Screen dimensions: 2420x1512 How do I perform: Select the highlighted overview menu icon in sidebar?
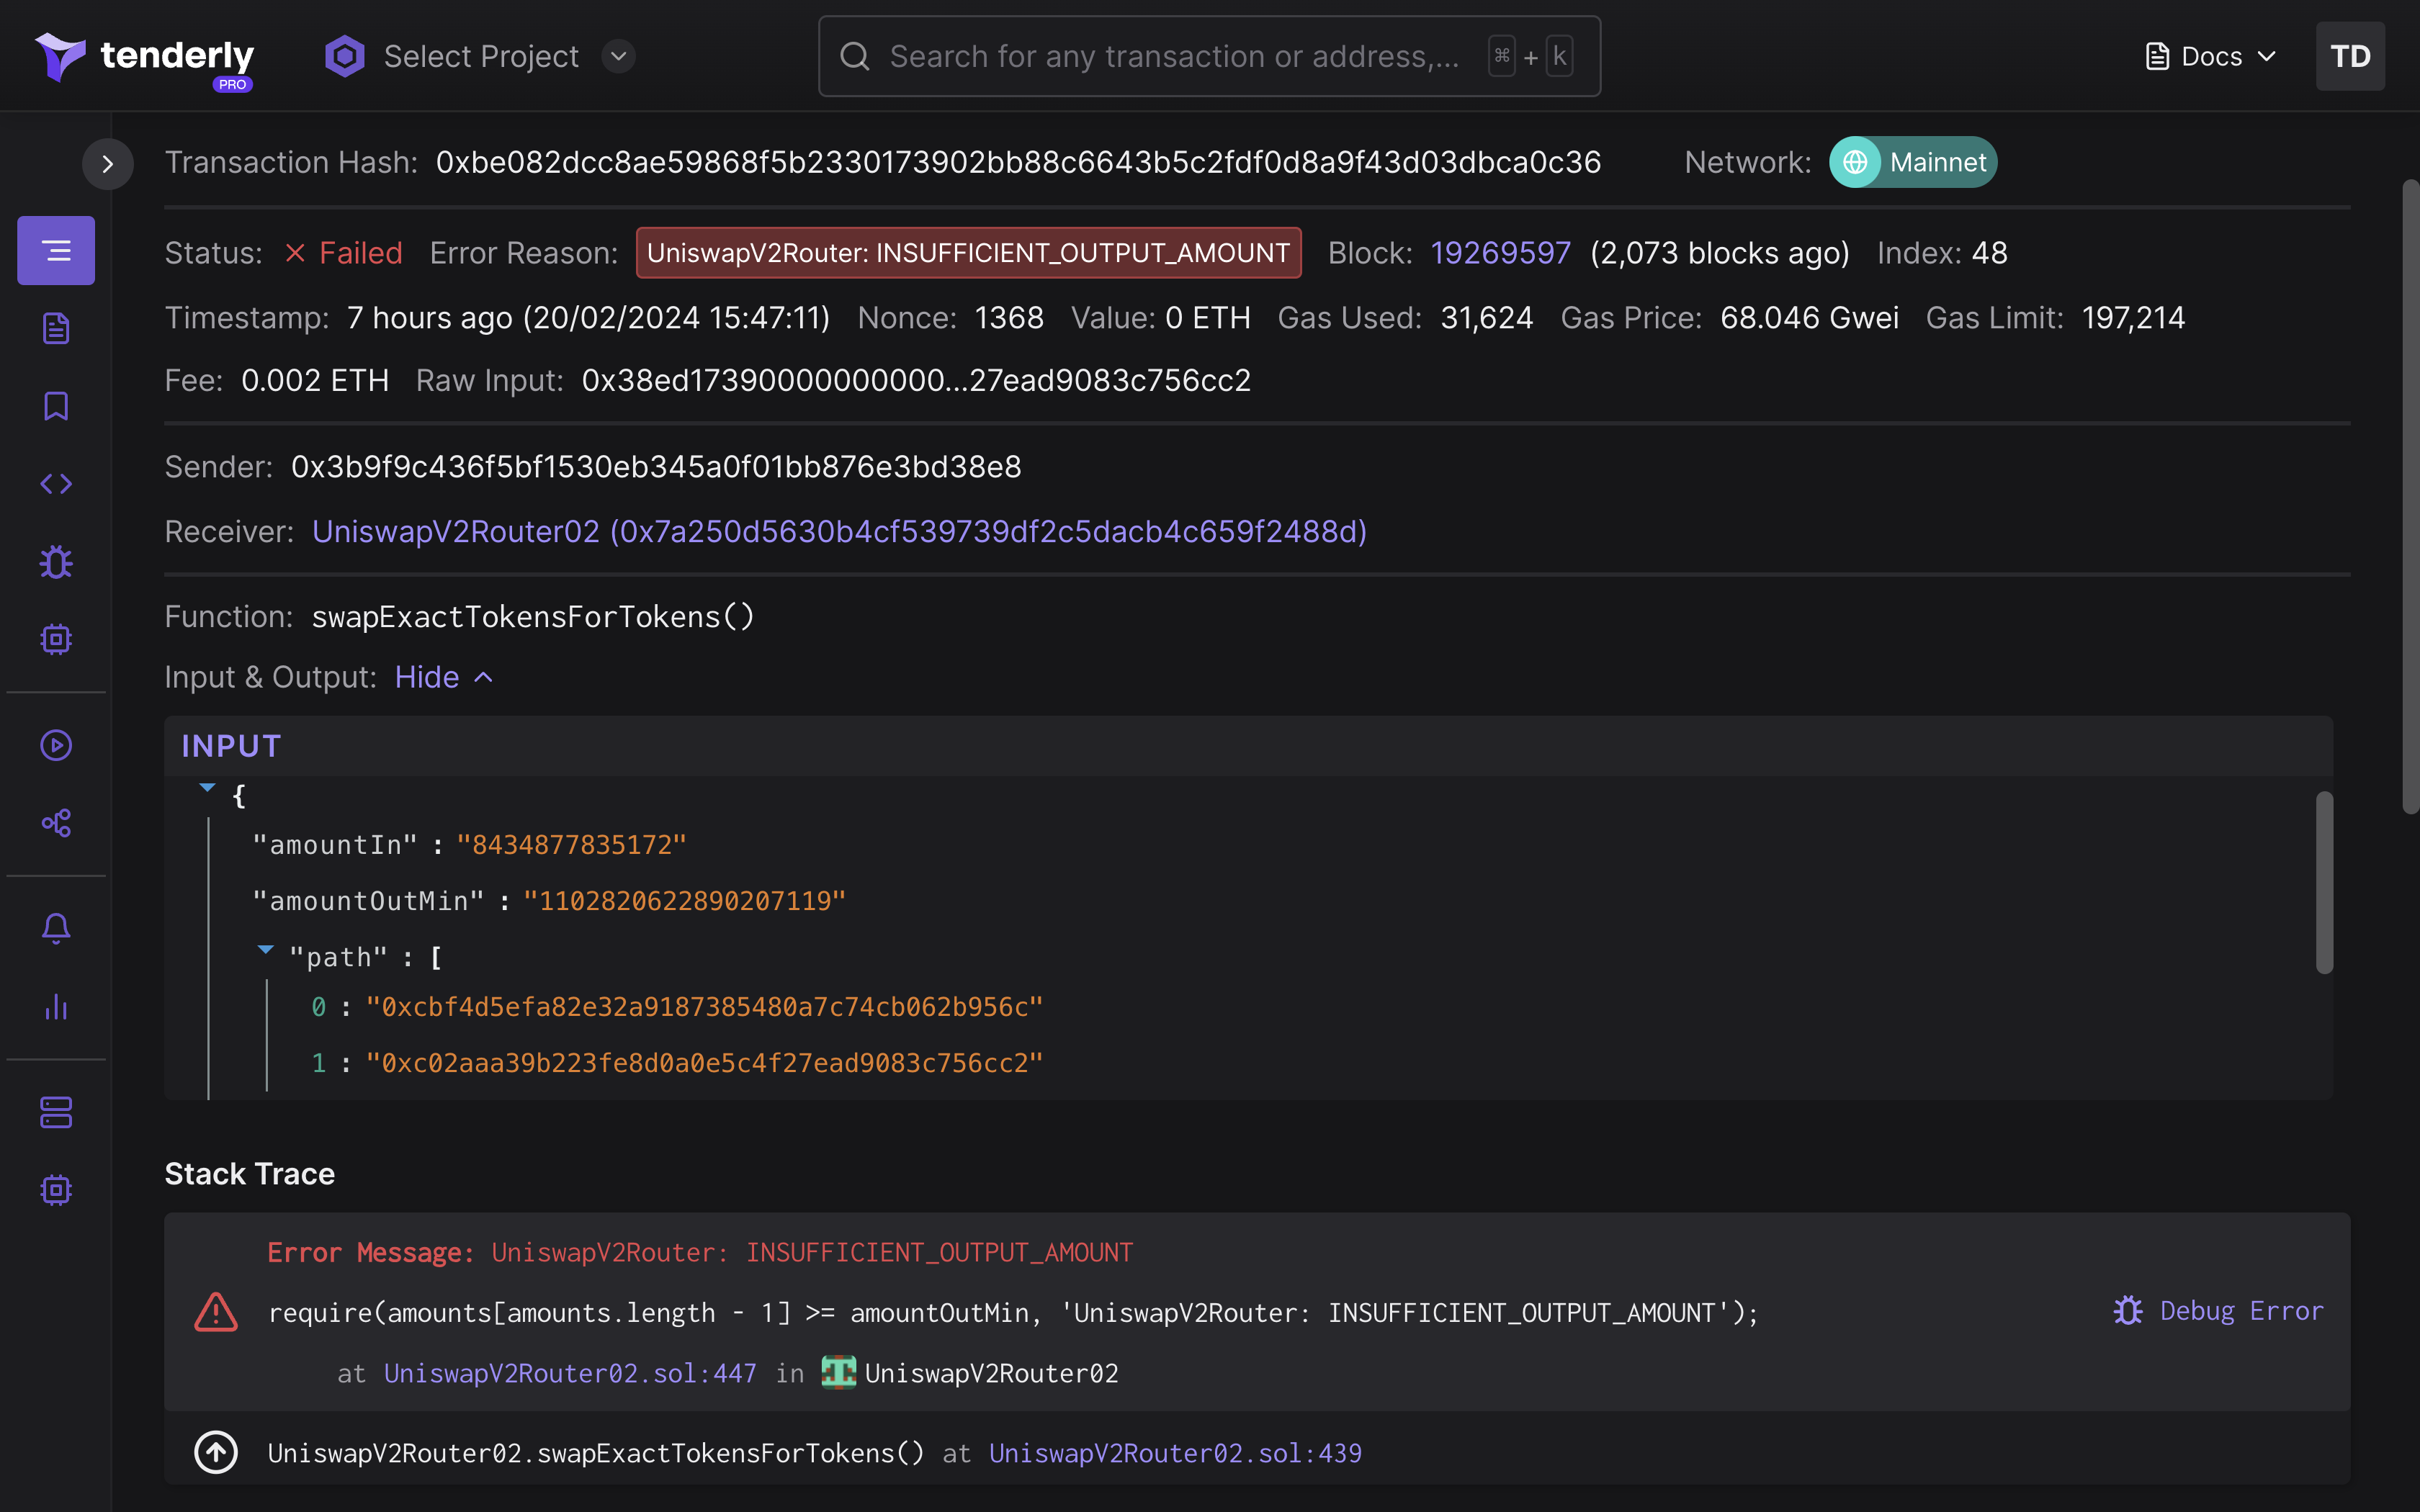coord(56,251)
